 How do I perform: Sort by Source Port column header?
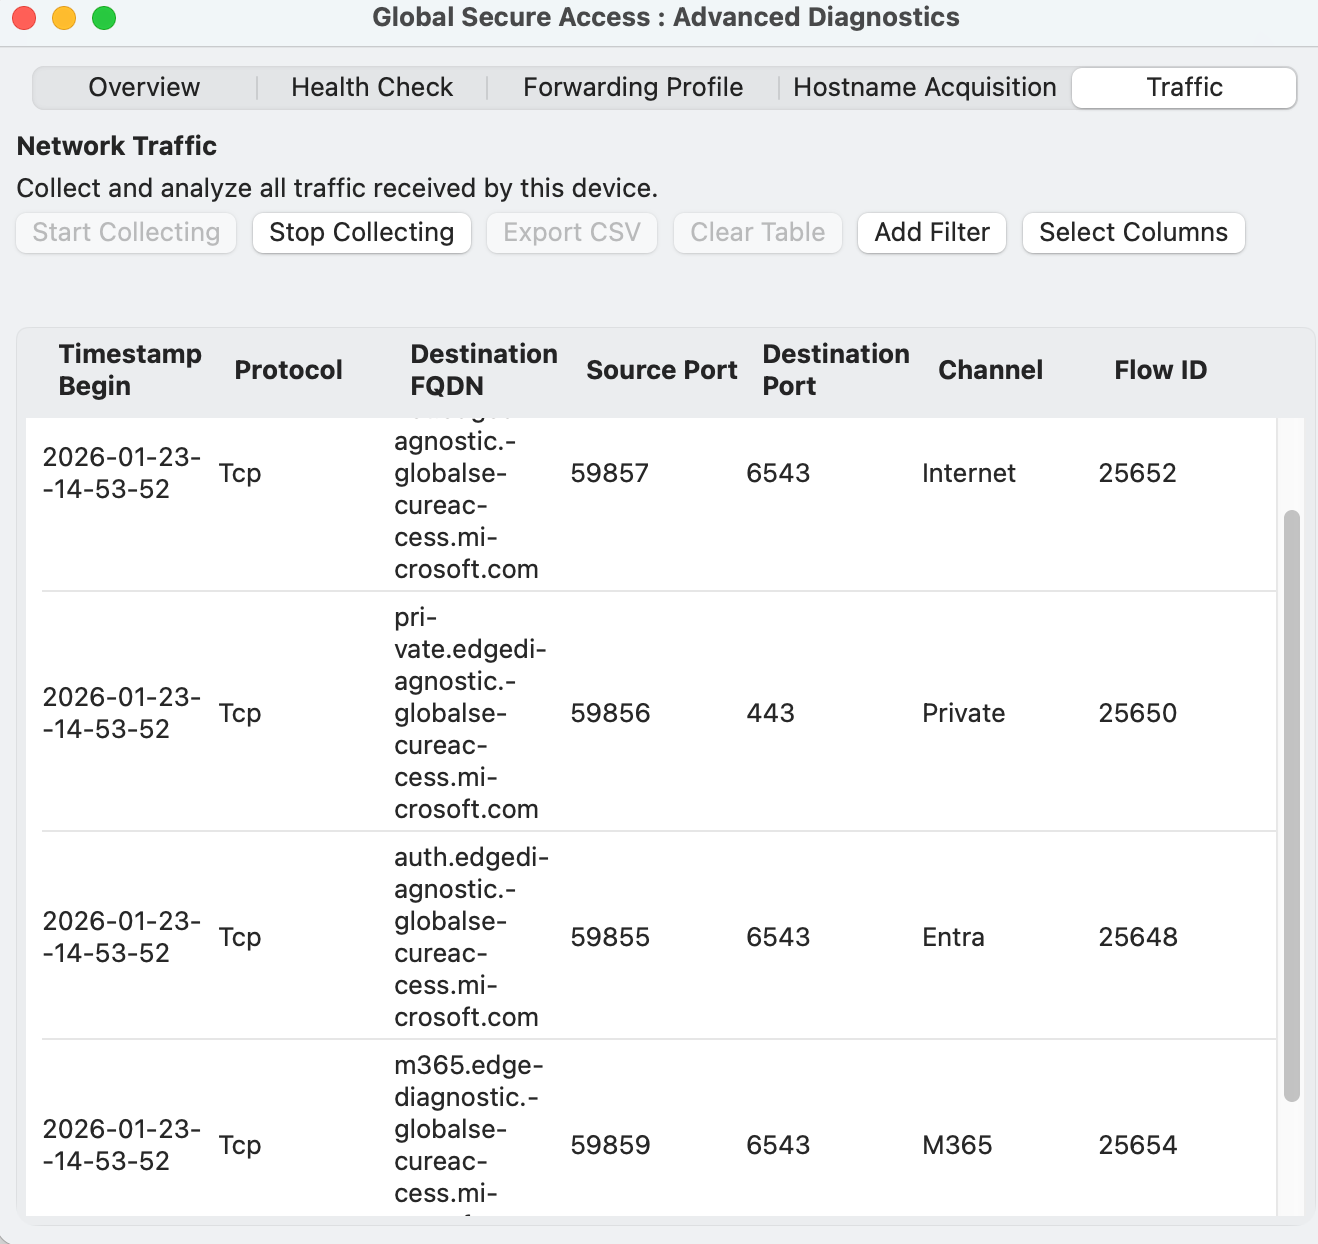coord(661,370)
